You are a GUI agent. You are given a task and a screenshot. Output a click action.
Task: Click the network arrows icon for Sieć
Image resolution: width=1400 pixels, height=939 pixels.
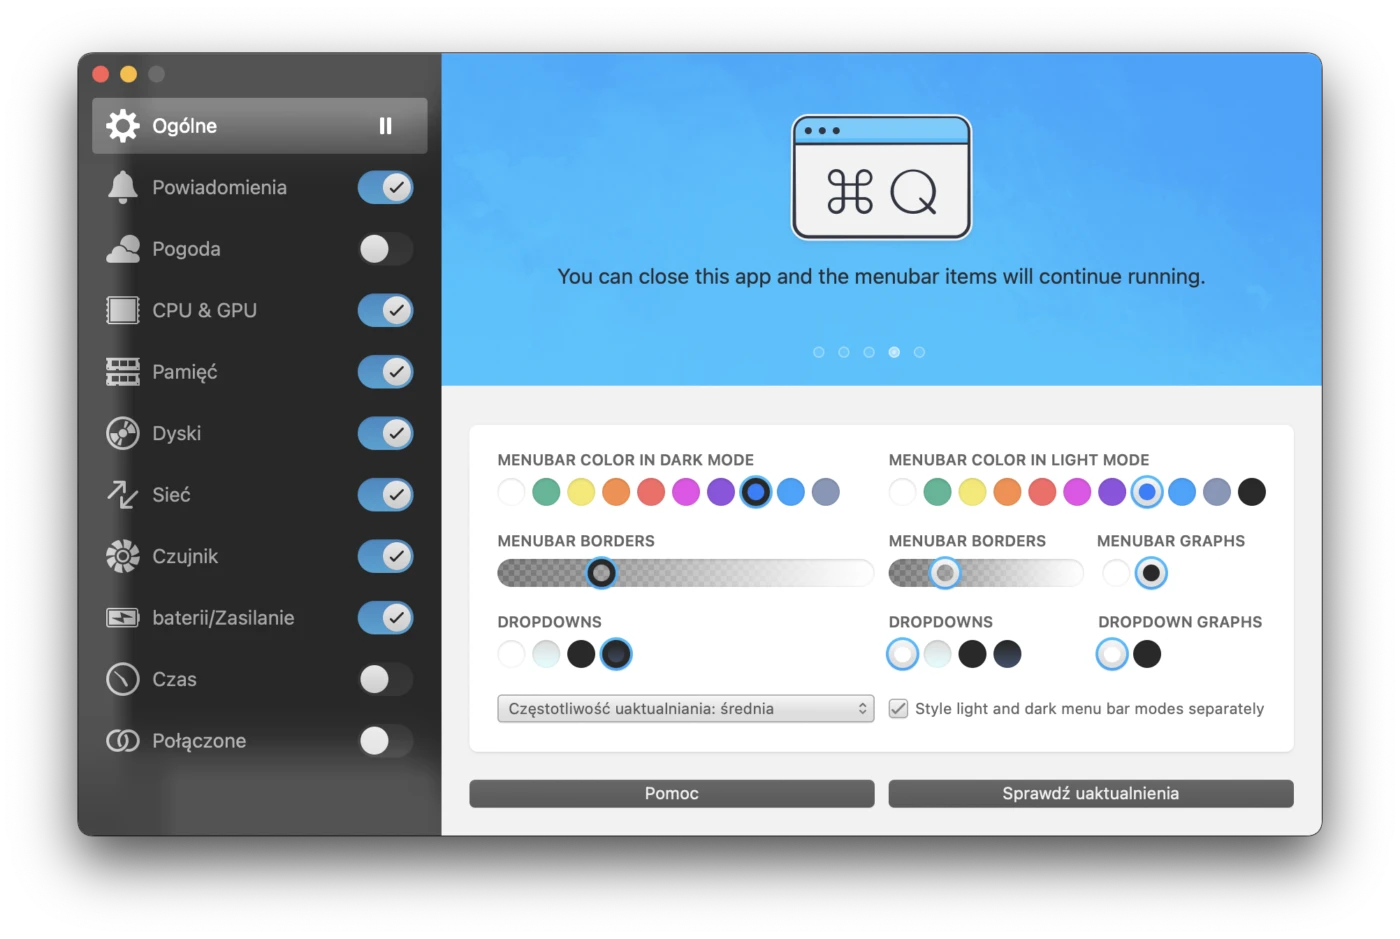click(123, 494)
